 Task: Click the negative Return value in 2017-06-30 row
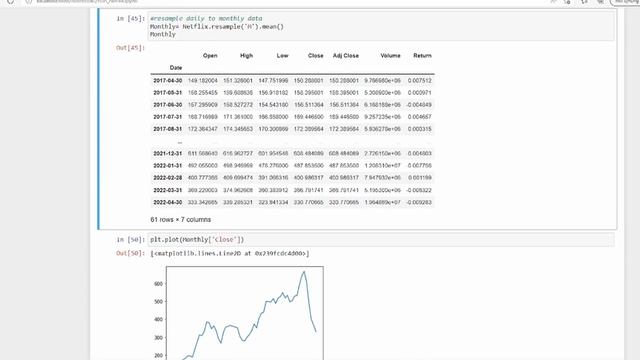(419, 105)
